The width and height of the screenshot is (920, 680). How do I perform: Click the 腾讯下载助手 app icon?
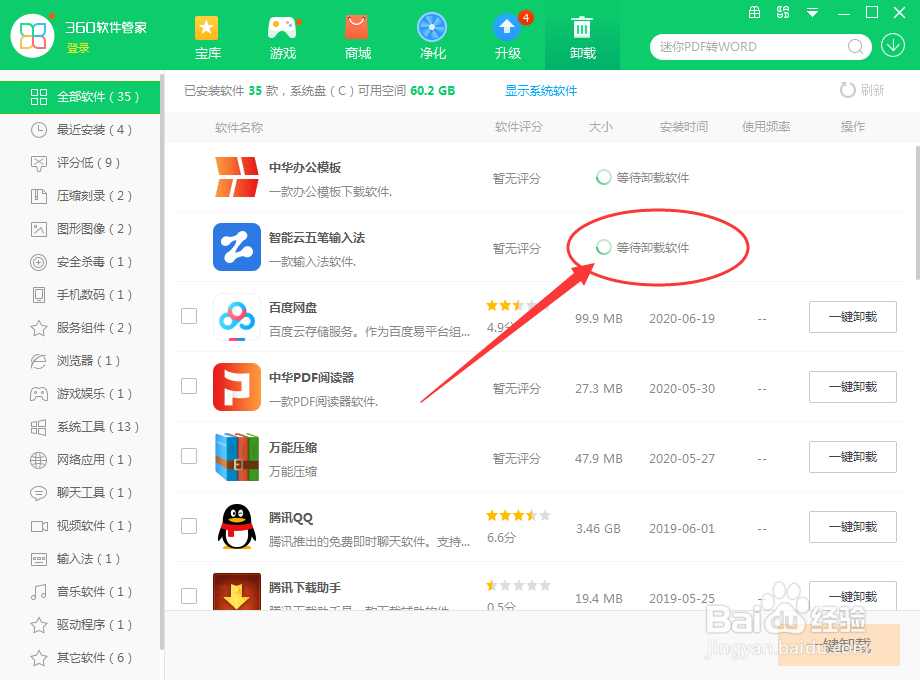(236, 591)
